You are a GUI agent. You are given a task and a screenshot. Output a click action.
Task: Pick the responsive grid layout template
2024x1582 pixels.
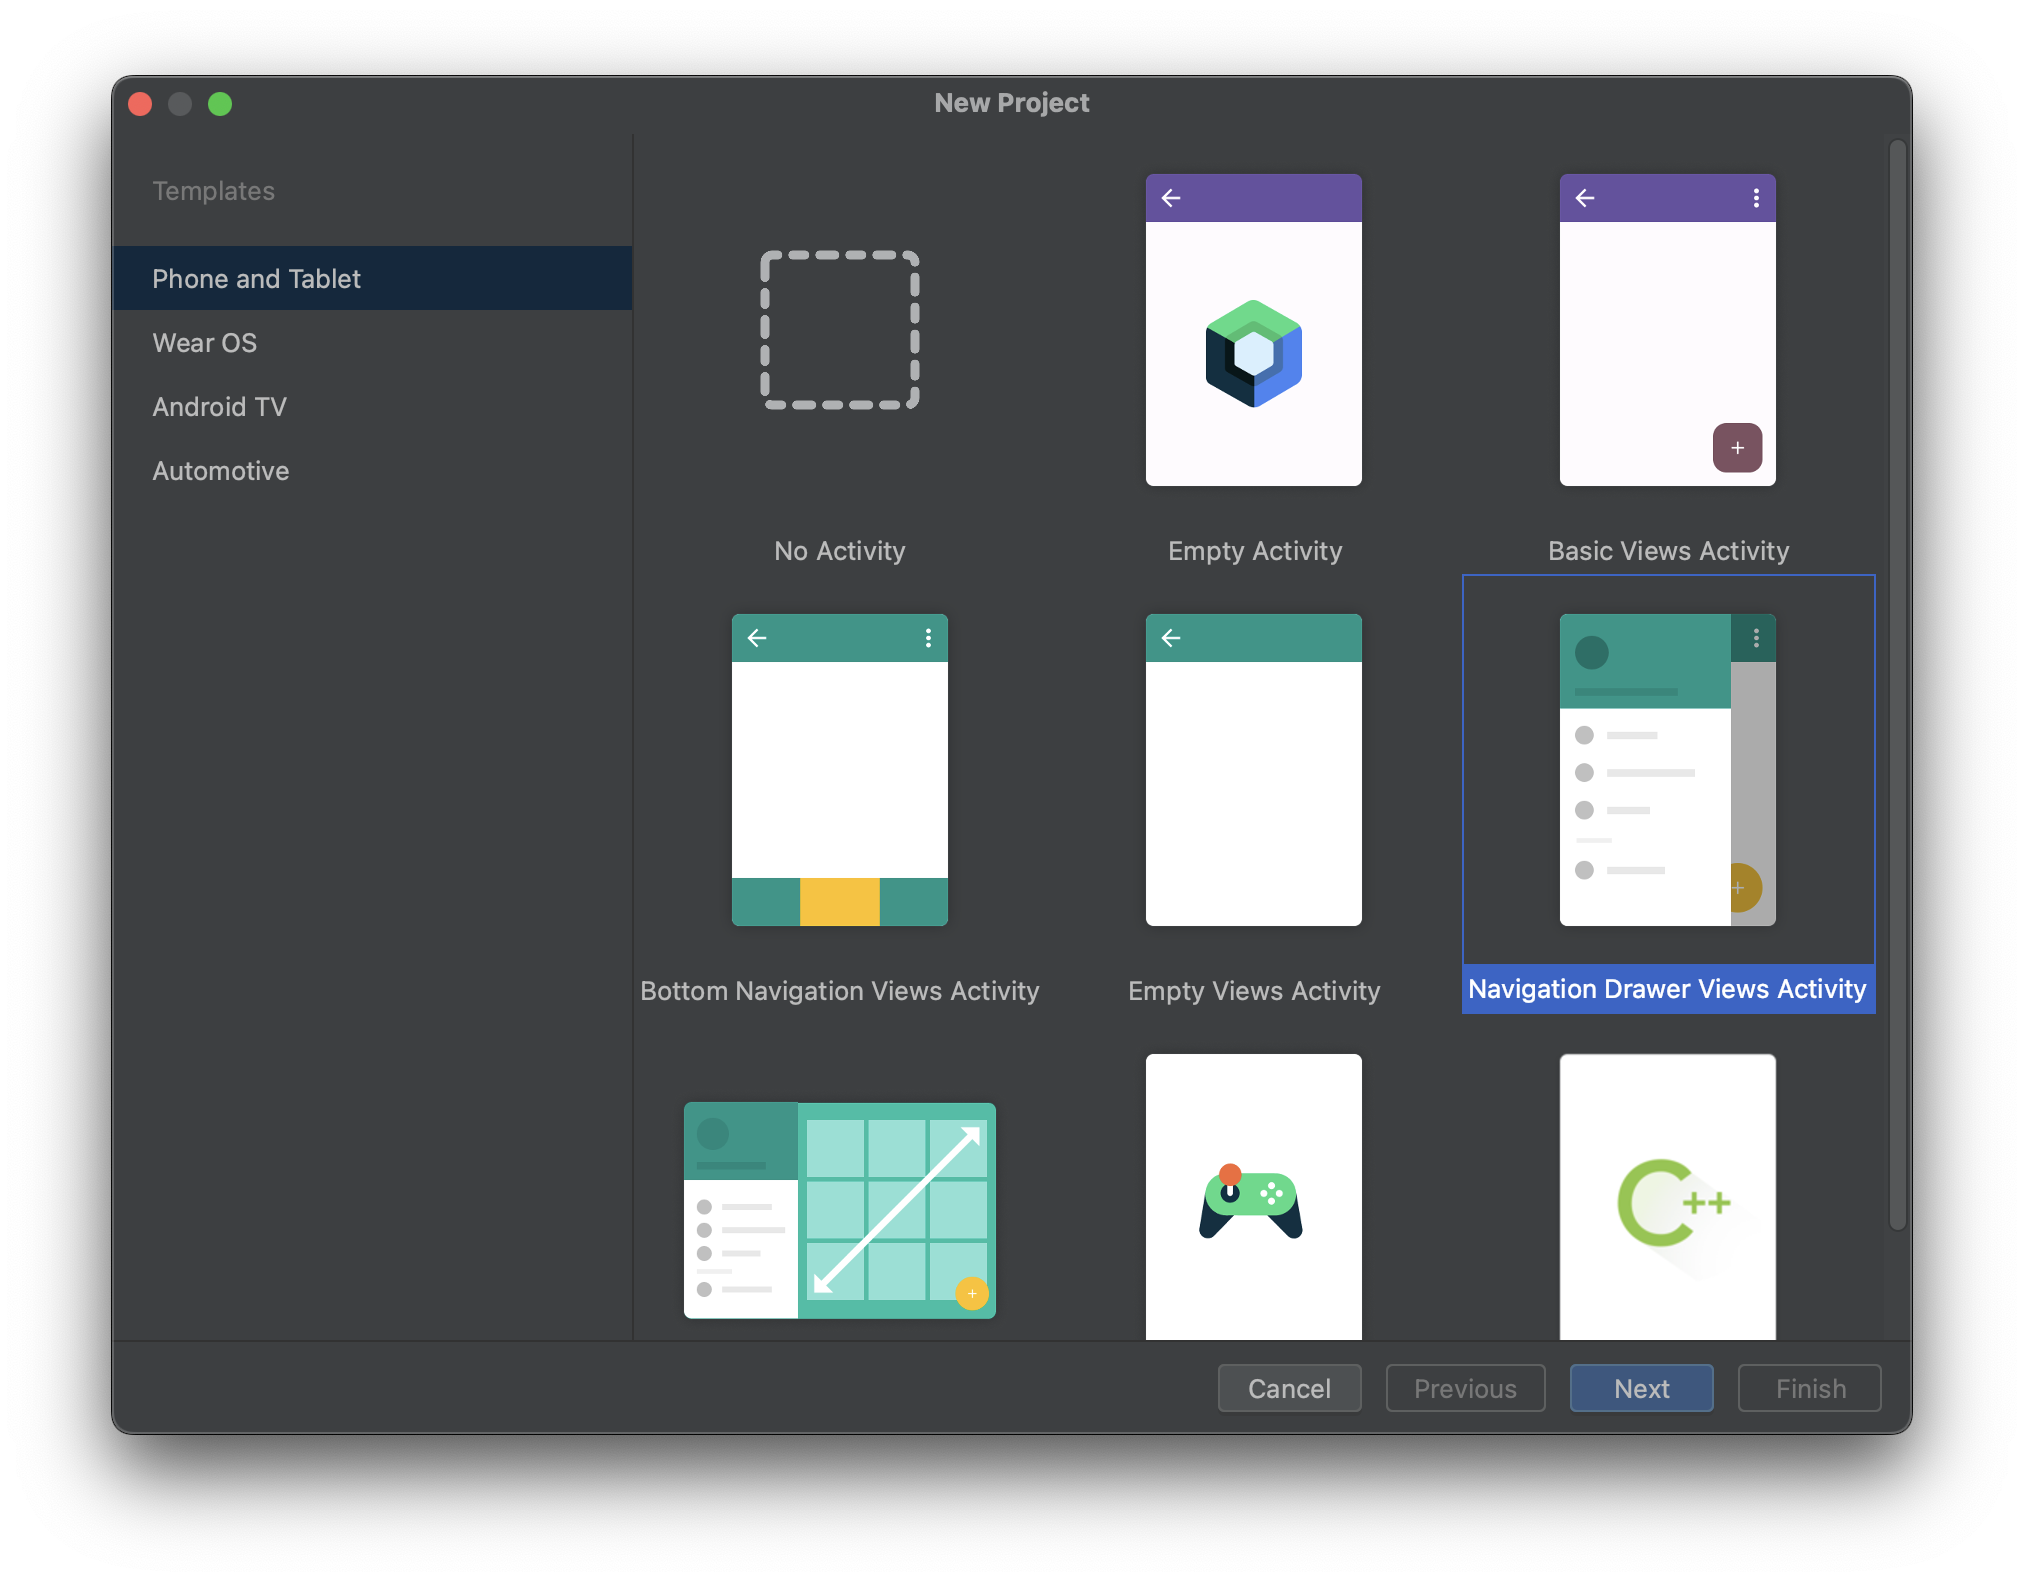[839, 1210]
